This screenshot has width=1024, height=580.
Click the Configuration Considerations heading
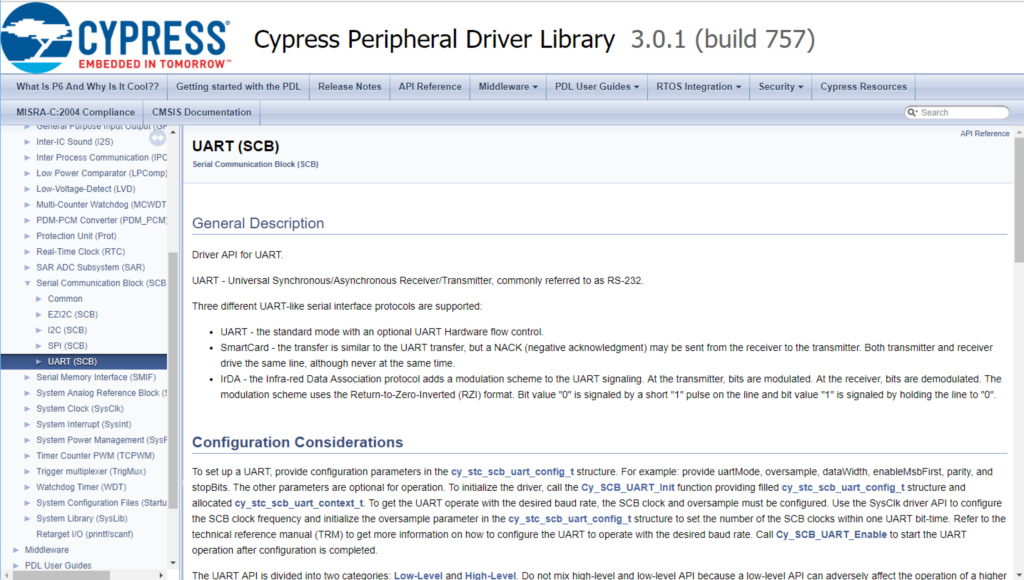(x=297, y=442)
